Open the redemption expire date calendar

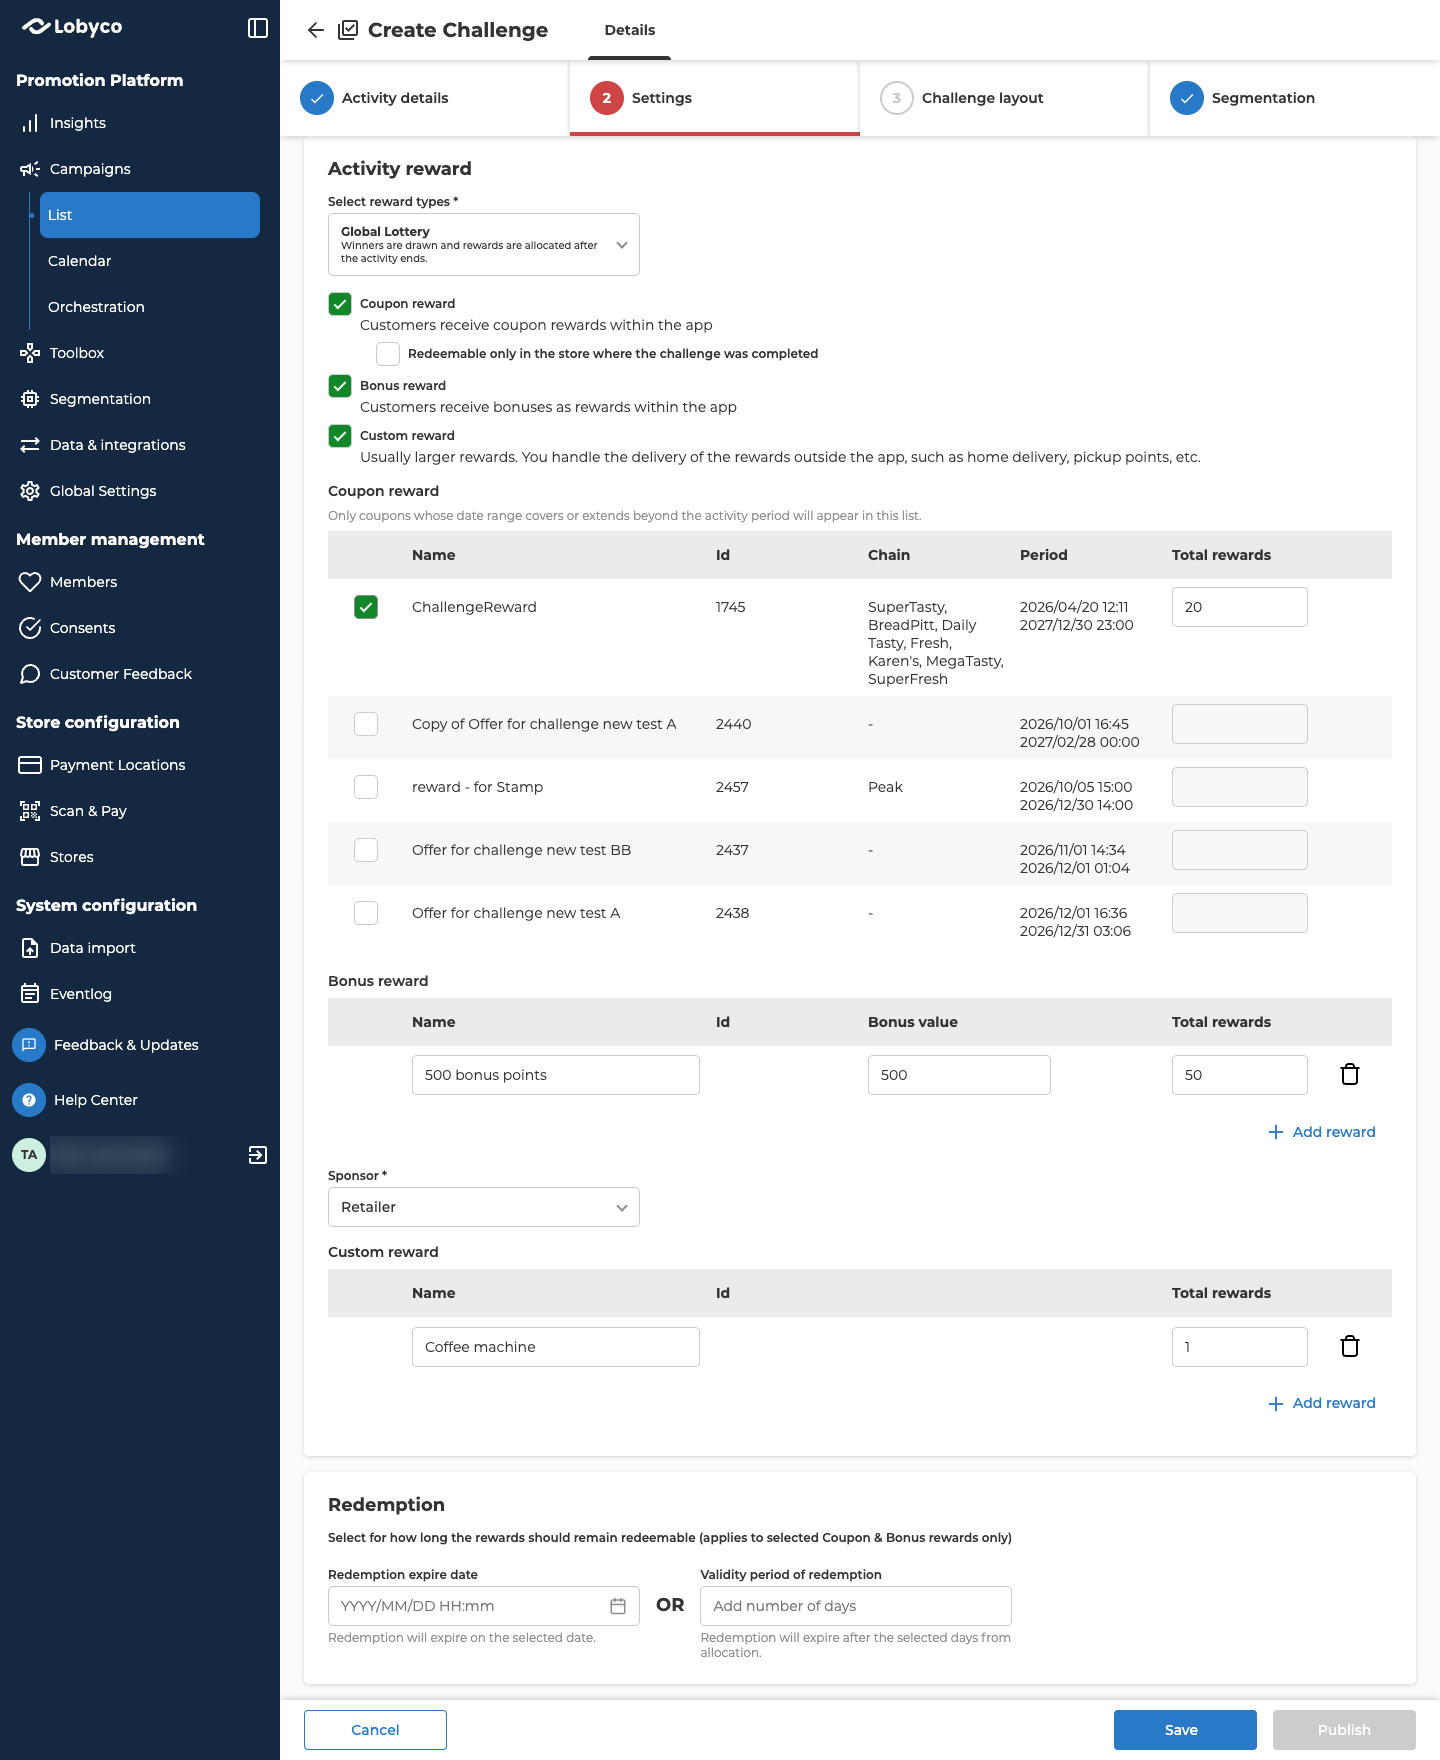coord(618,1606)
